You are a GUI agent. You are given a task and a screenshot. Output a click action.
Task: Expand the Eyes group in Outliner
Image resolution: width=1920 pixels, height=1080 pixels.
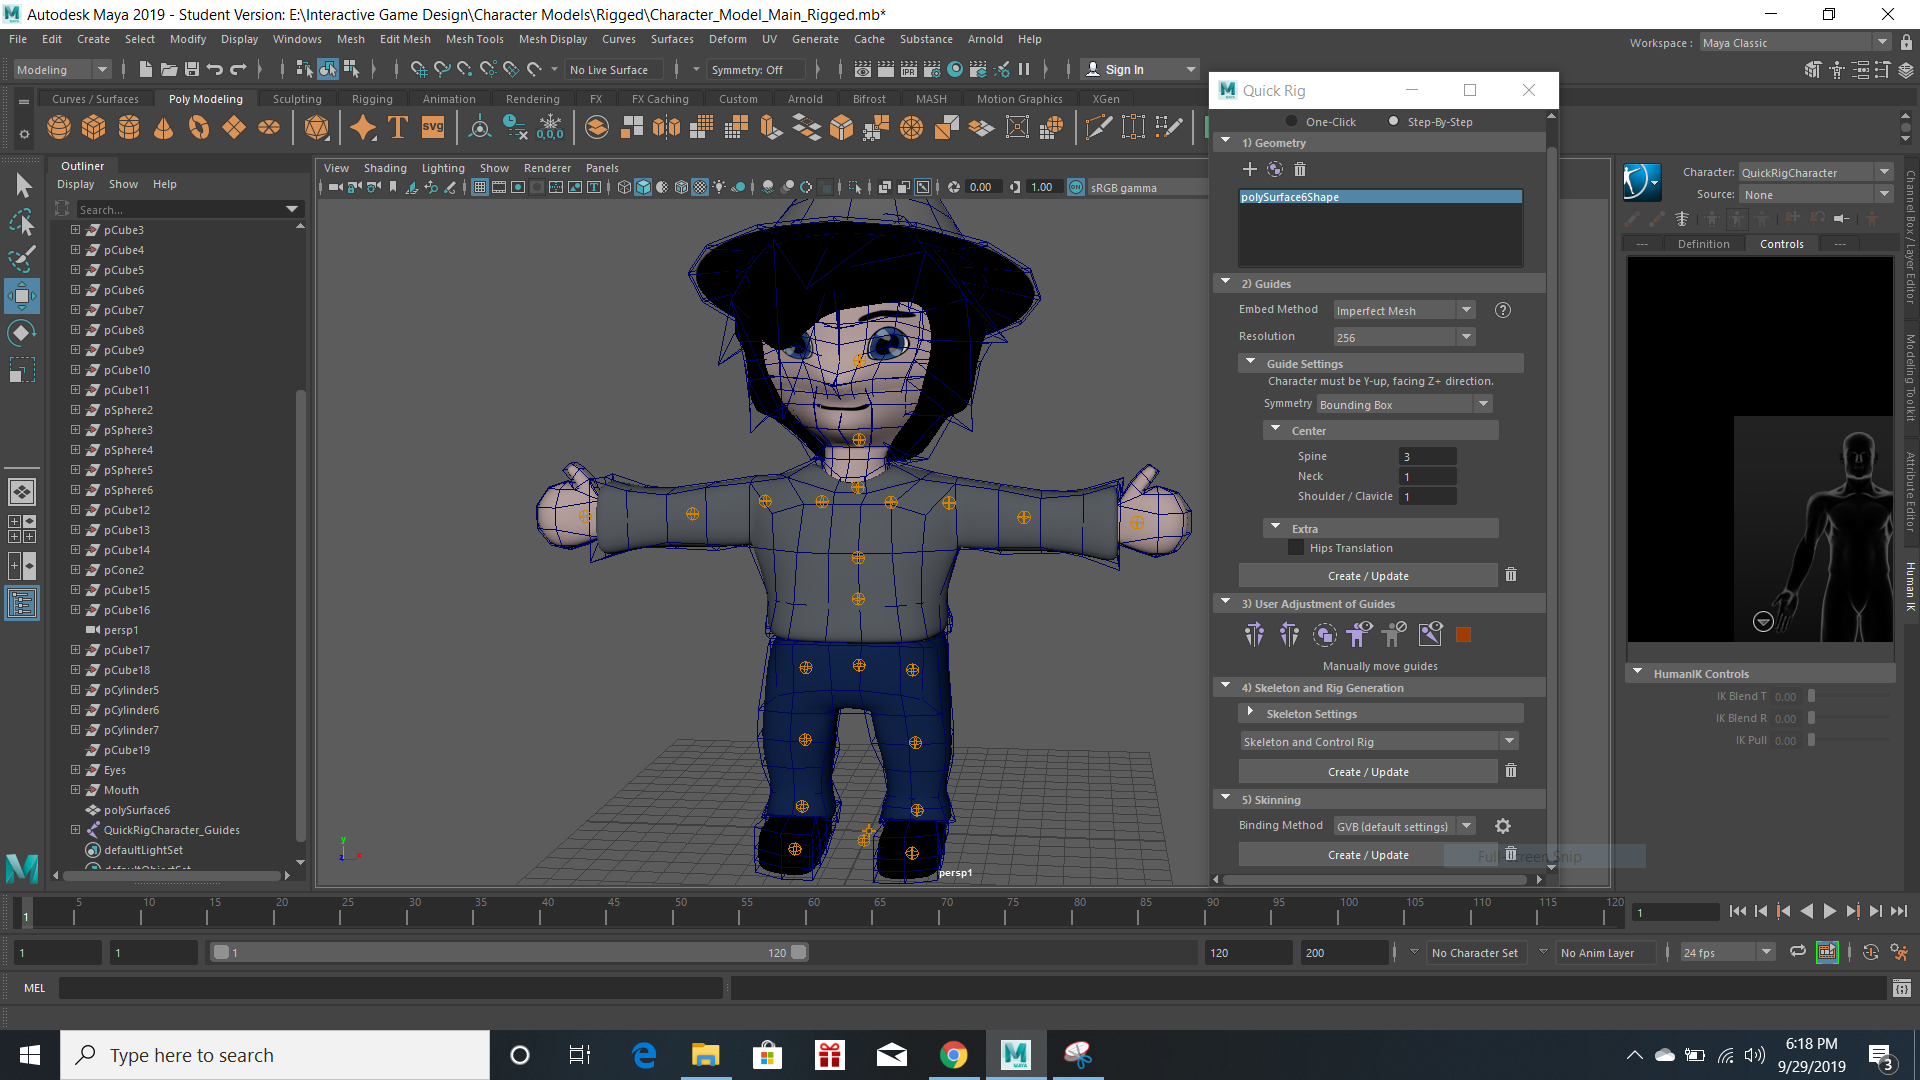click(75, 770)
